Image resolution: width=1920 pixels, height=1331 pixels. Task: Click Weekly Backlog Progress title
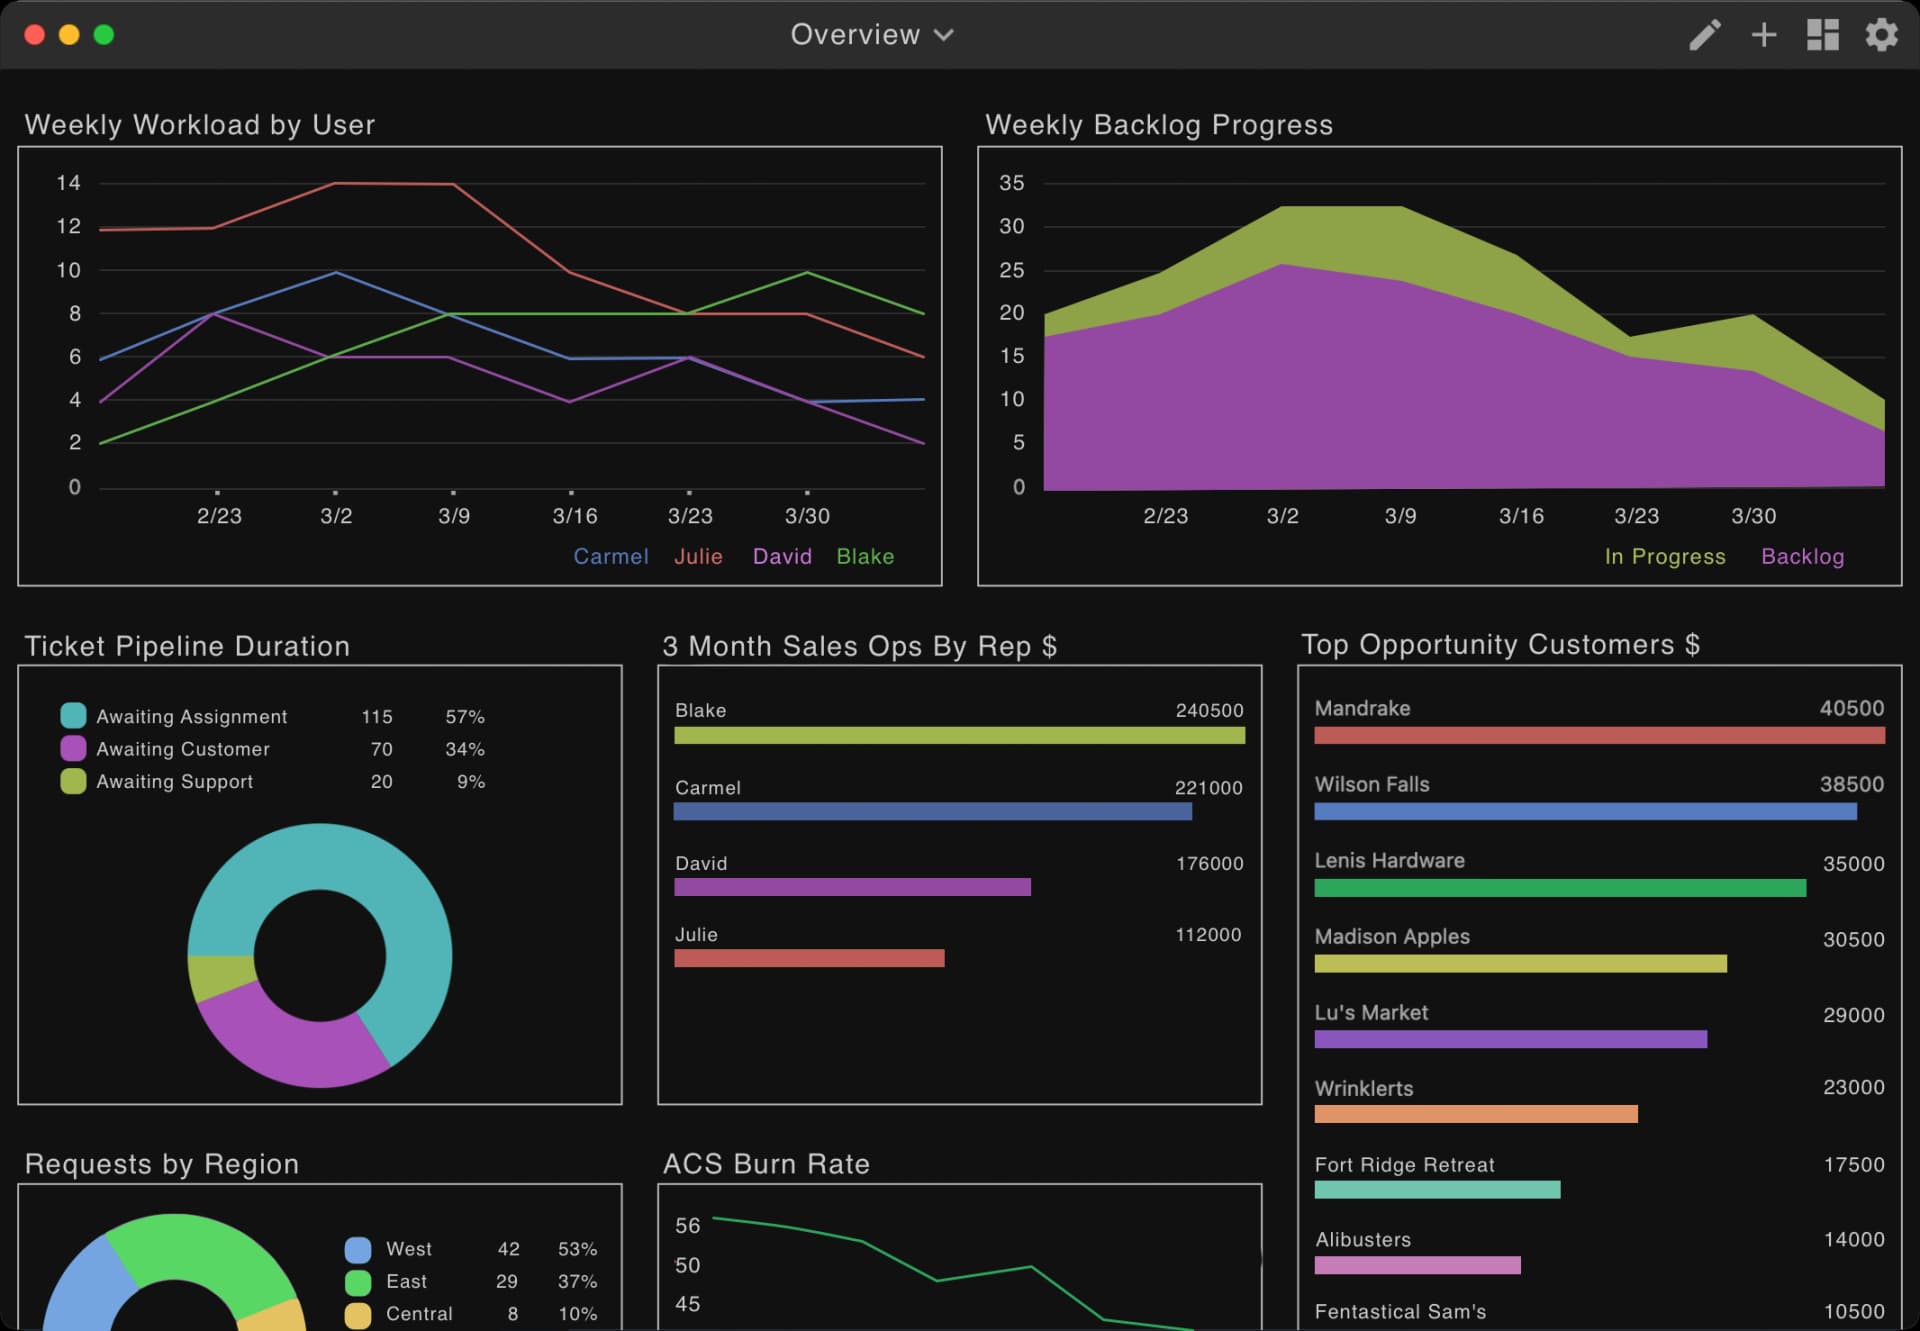[1159, 125]
